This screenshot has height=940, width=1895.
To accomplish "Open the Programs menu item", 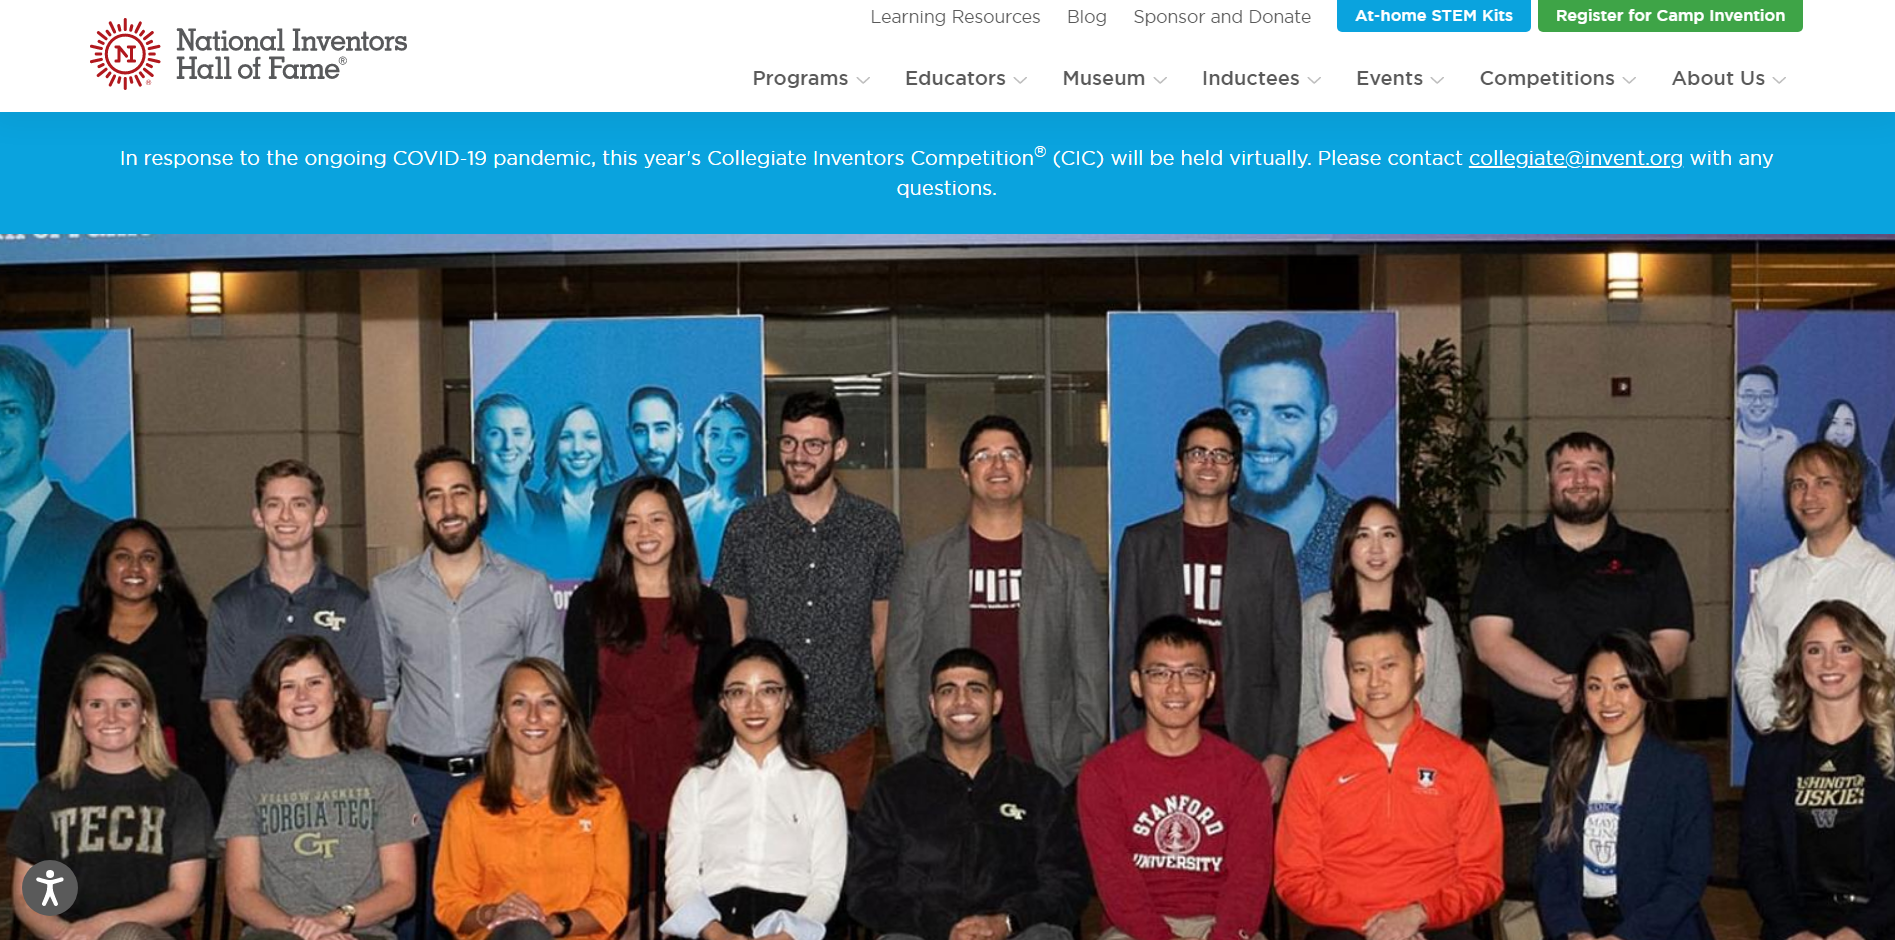I will [x=800, y=78].
